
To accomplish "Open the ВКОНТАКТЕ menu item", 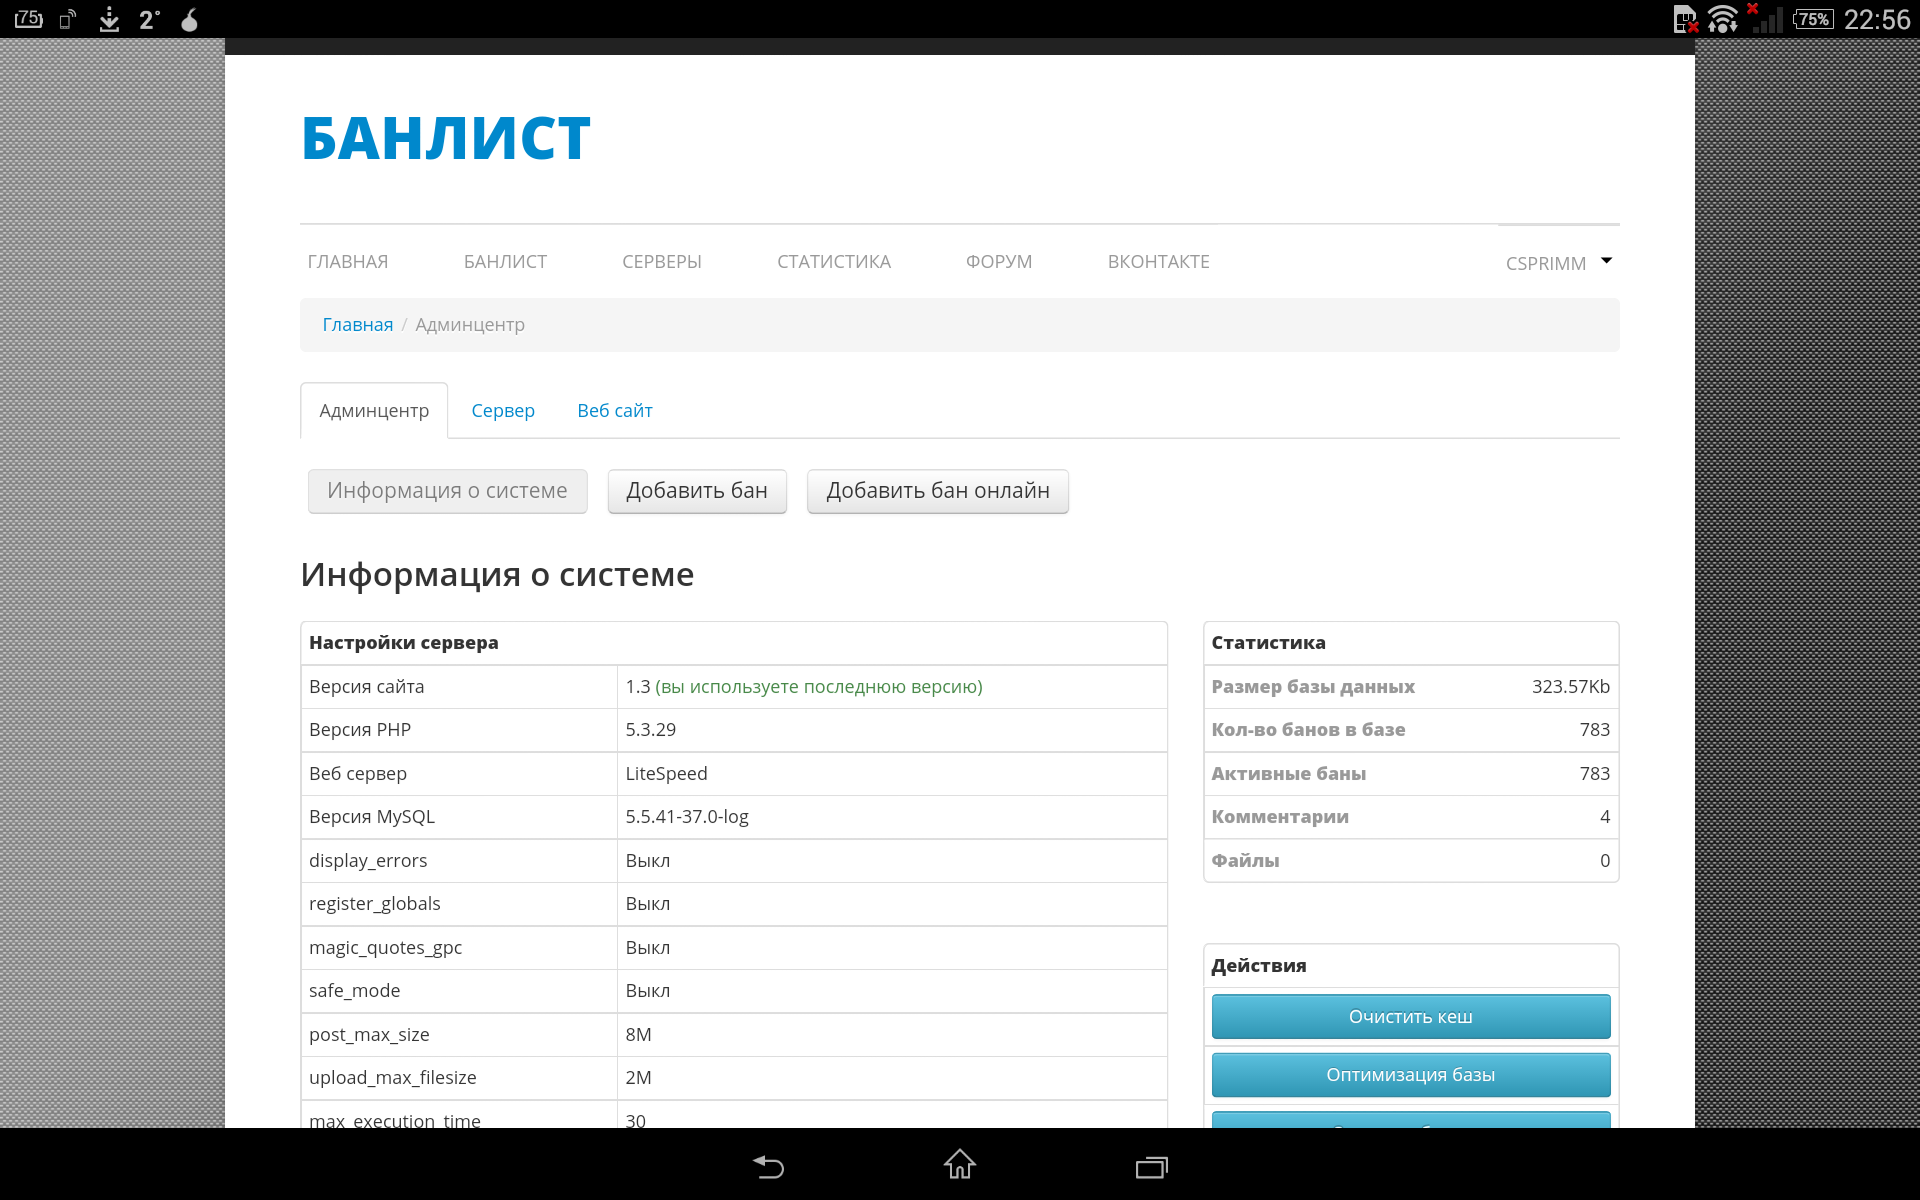I will [1159, 262].
